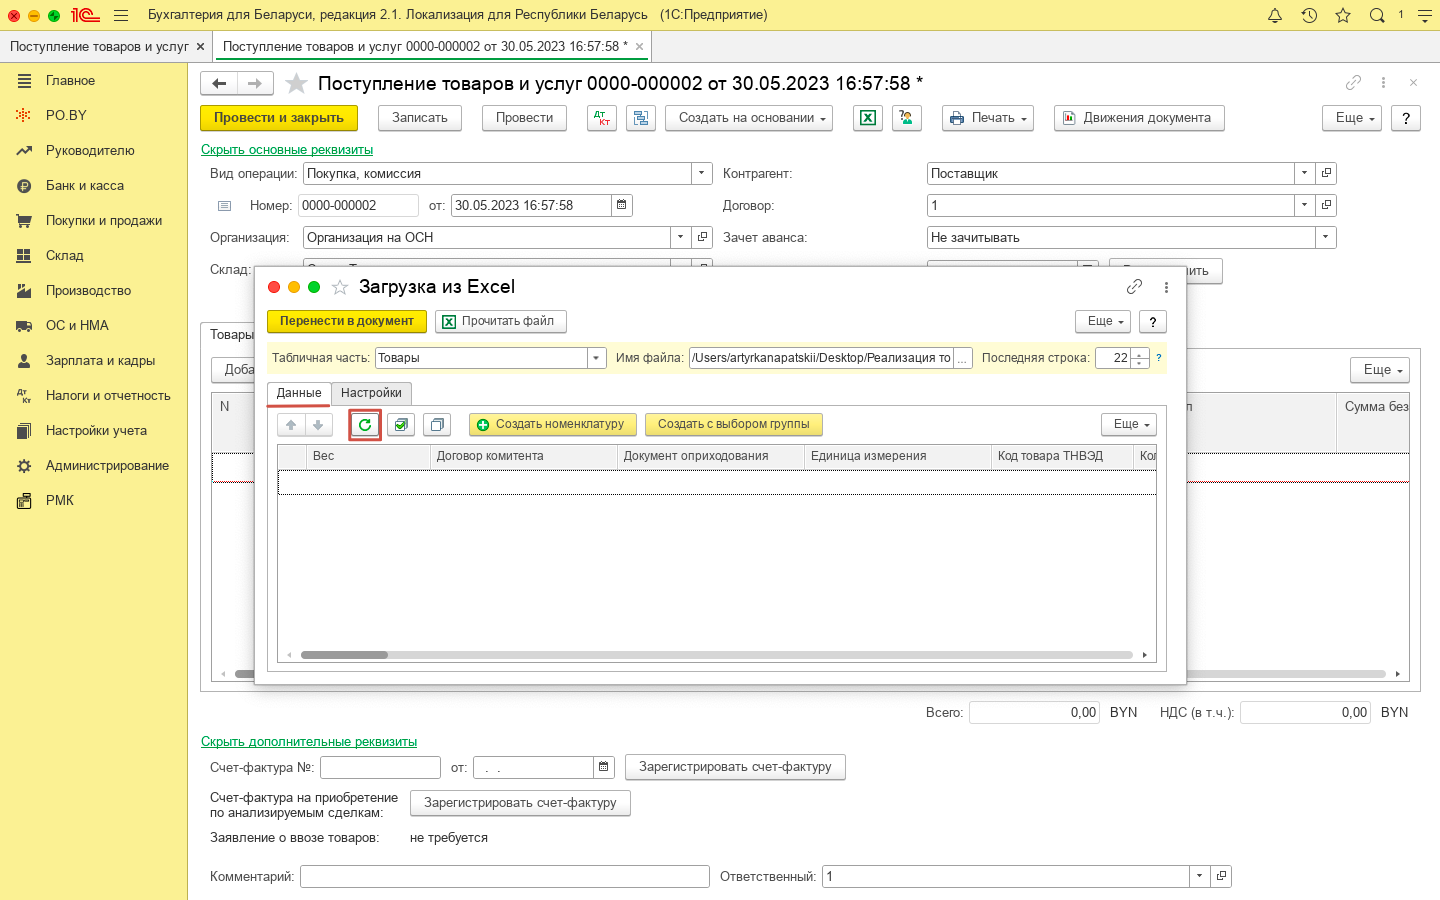This screenshot has height=900, width=1440.
Task: Increase the Последняя строка value with the stepper
Action: click(1140, 354)
